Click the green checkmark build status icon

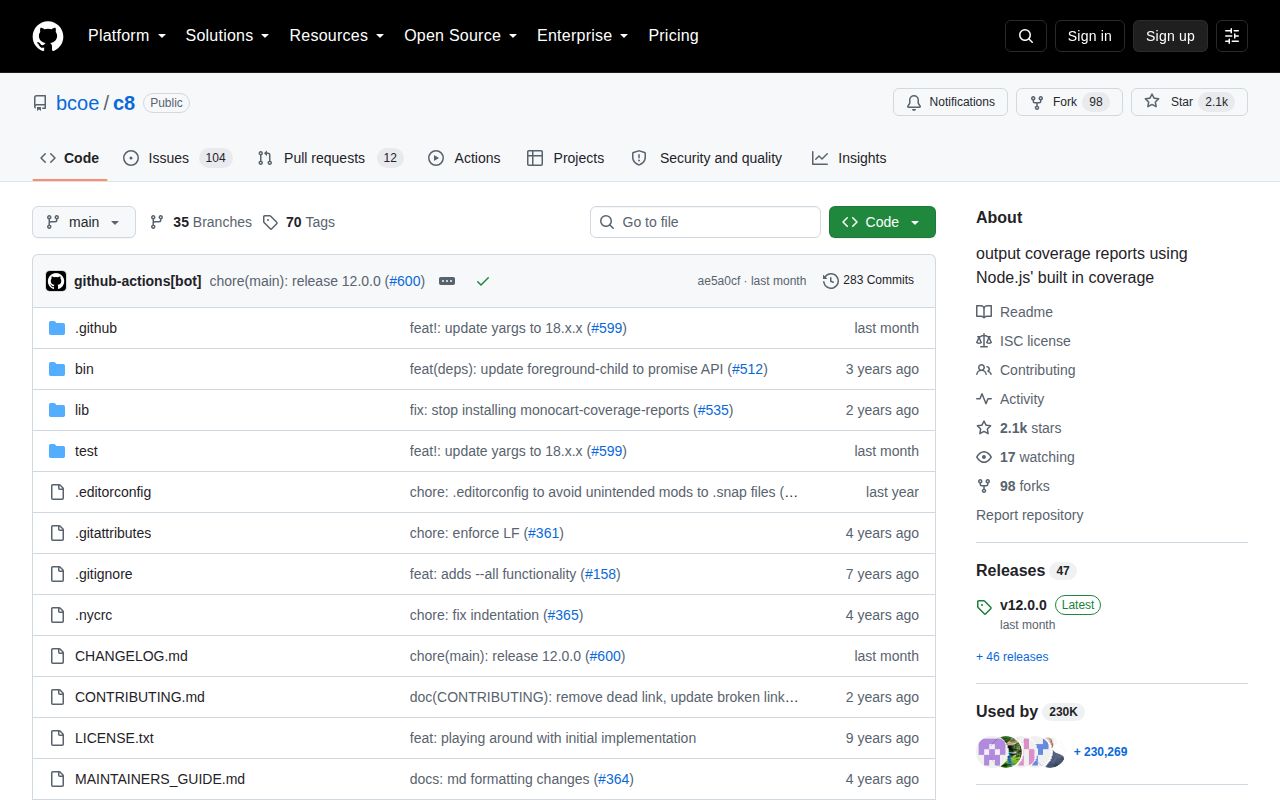pyautogui.click(x=483, y=281)
